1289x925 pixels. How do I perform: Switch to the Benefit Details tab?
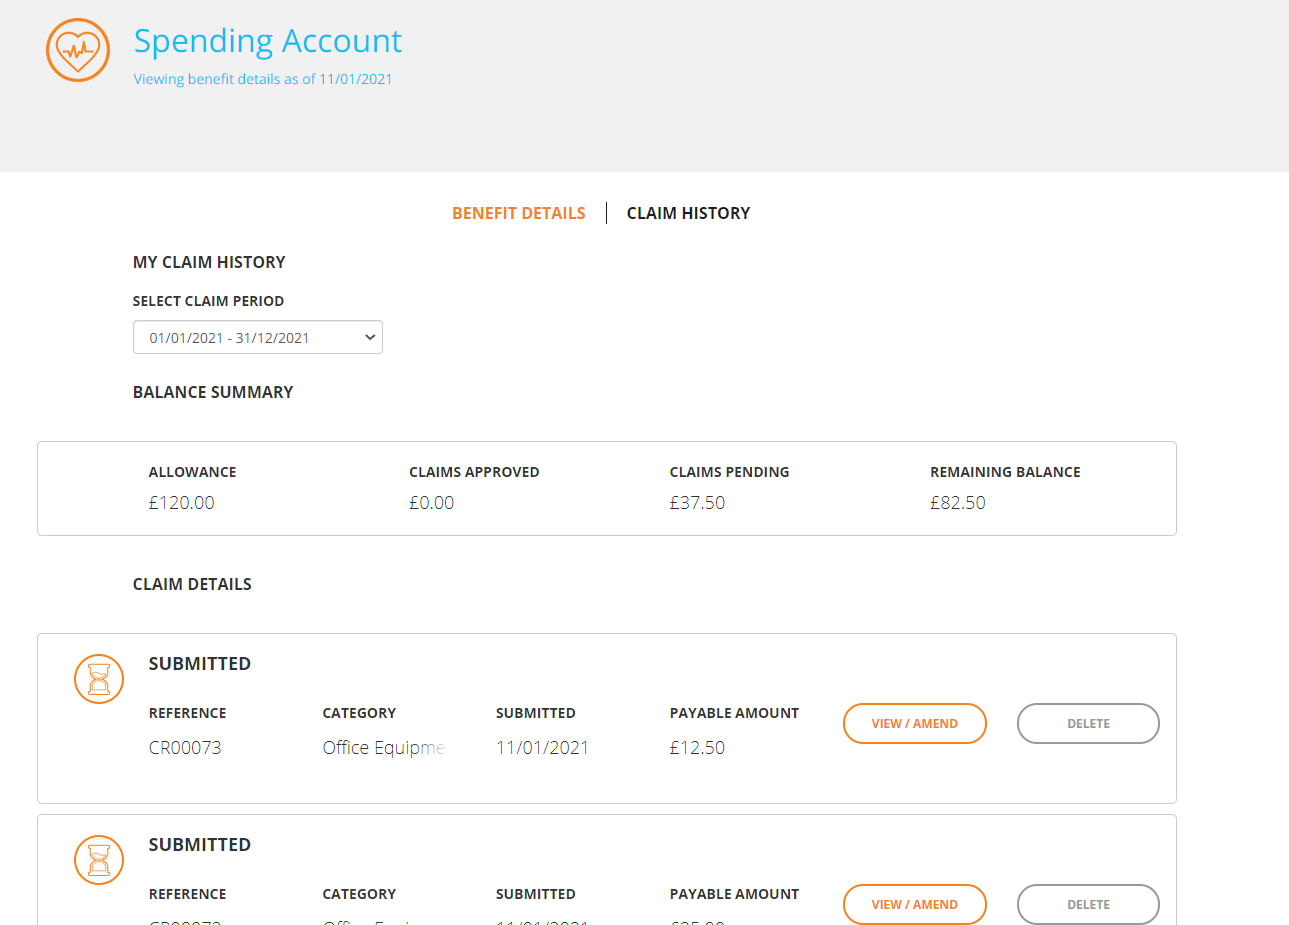click(519, 213)
